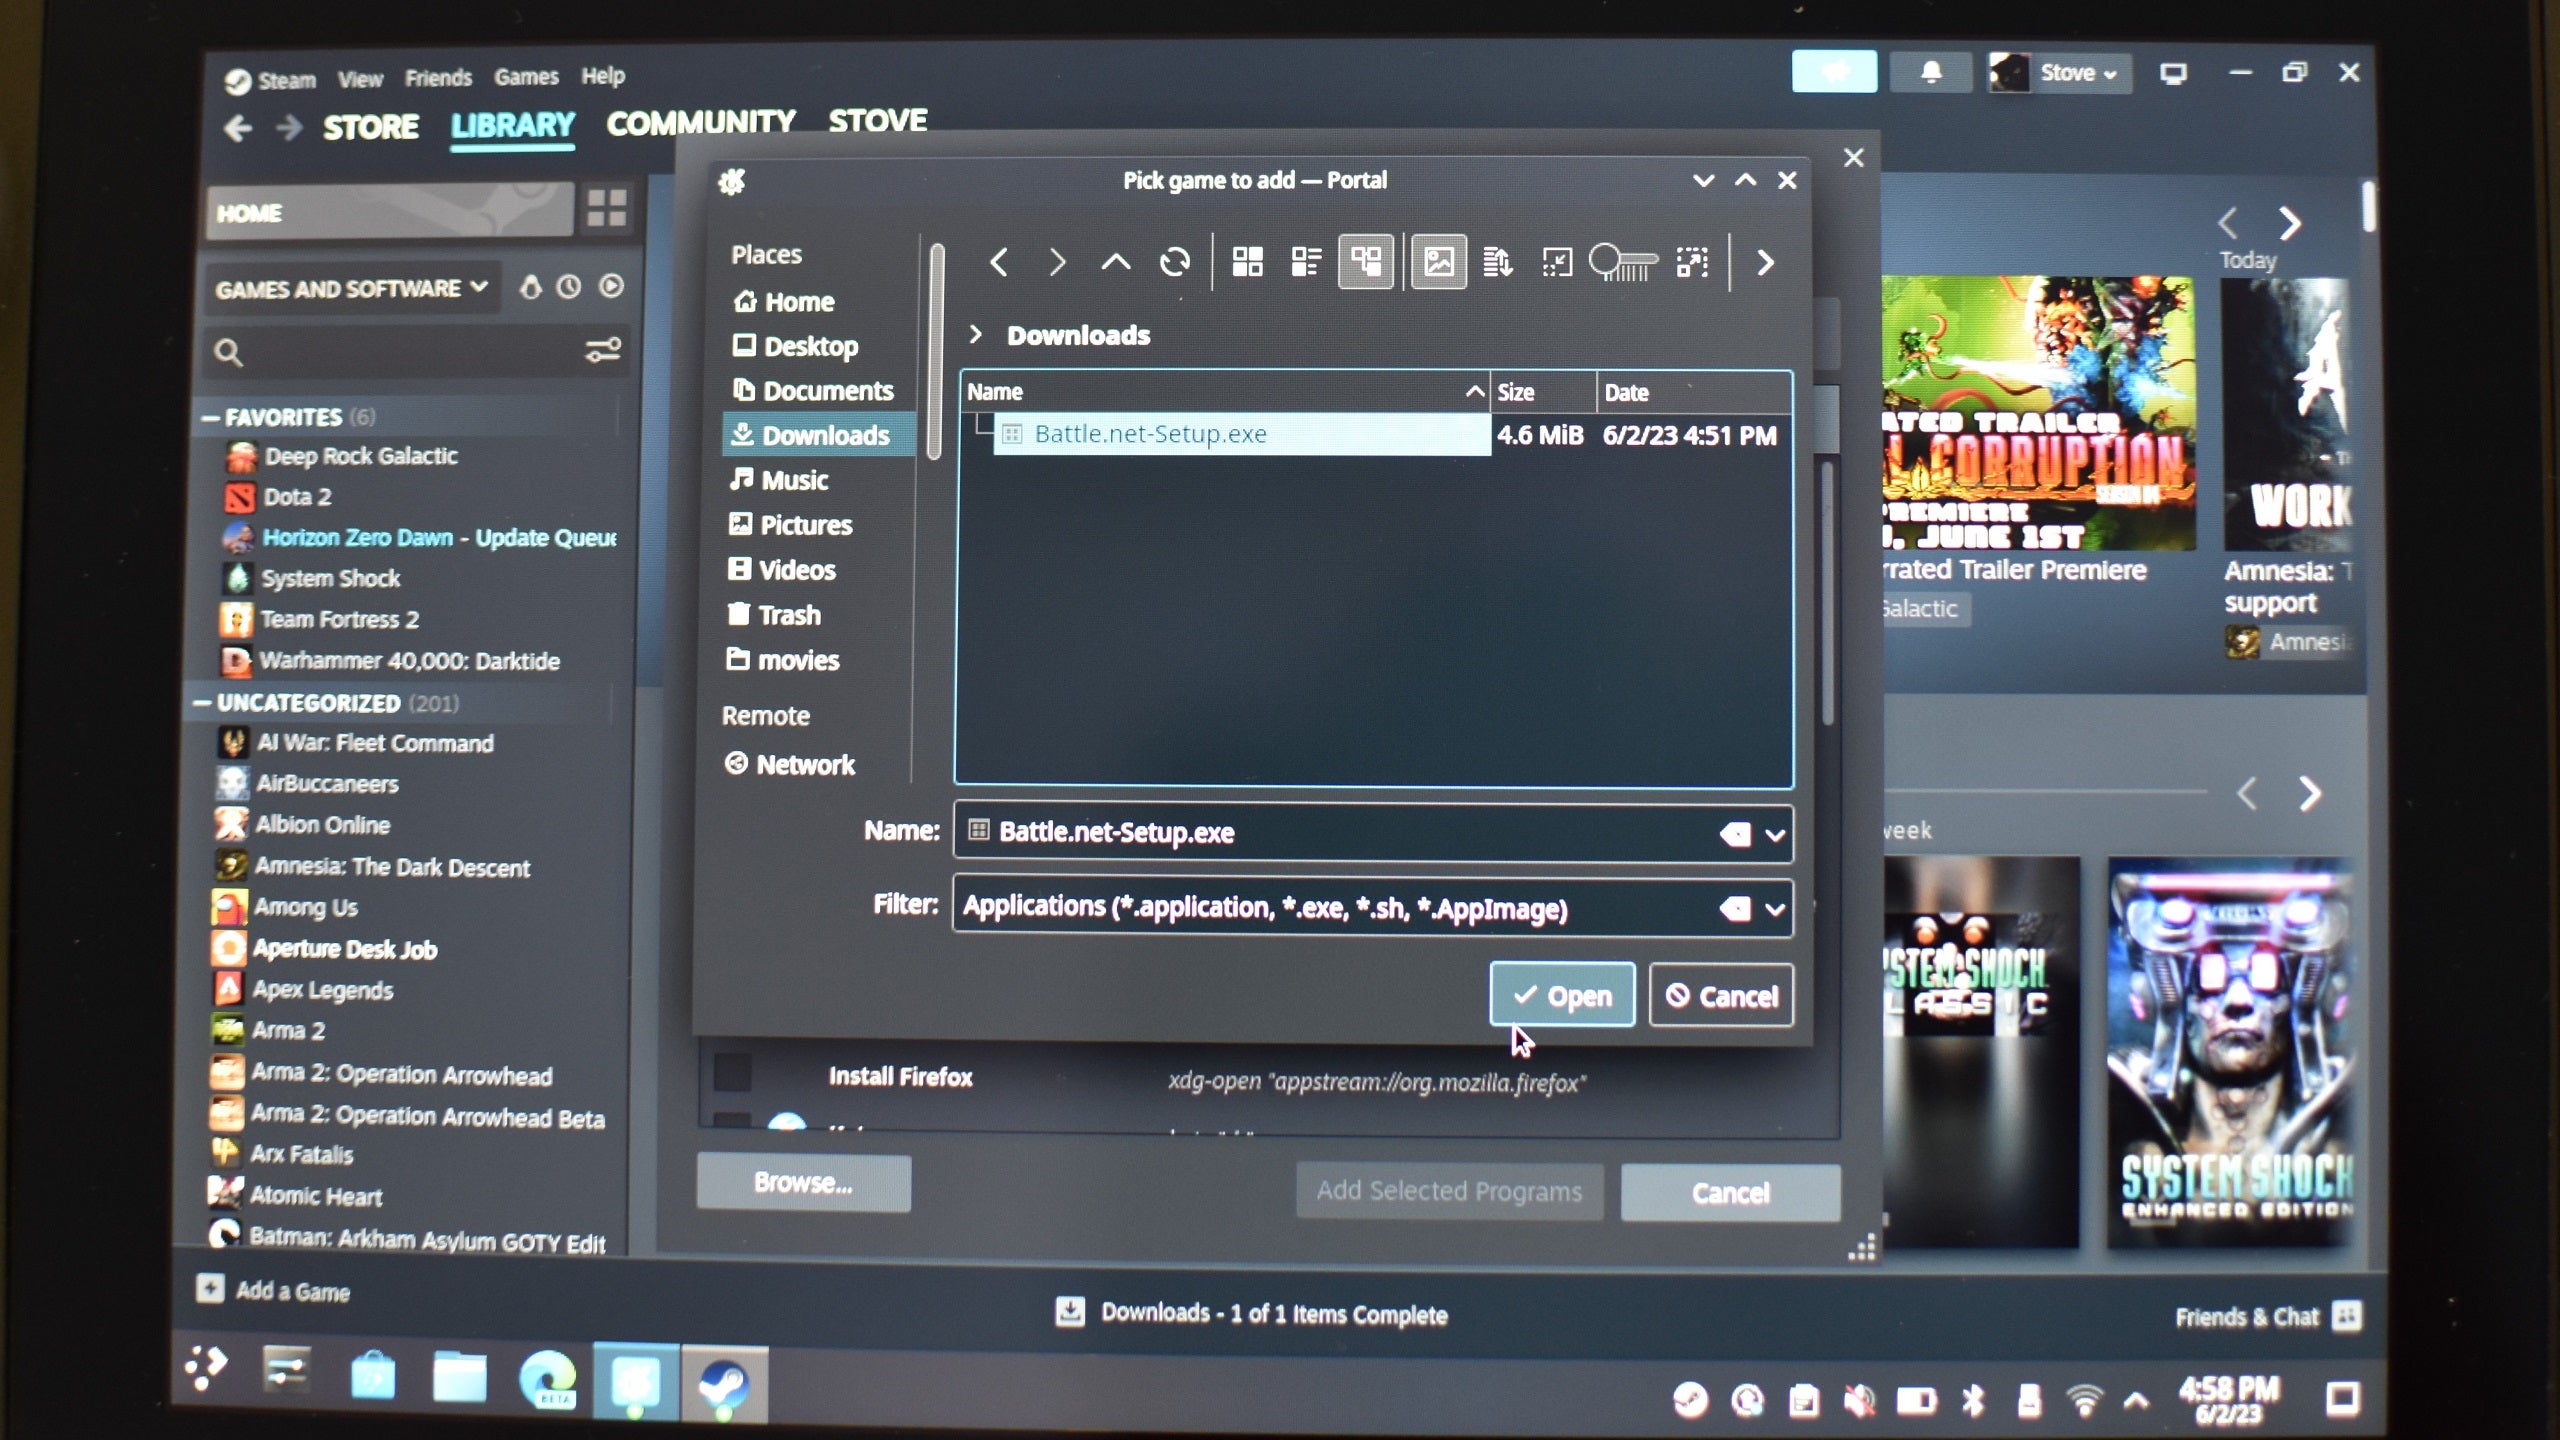Expand the Name field history dropdown

1775,834
